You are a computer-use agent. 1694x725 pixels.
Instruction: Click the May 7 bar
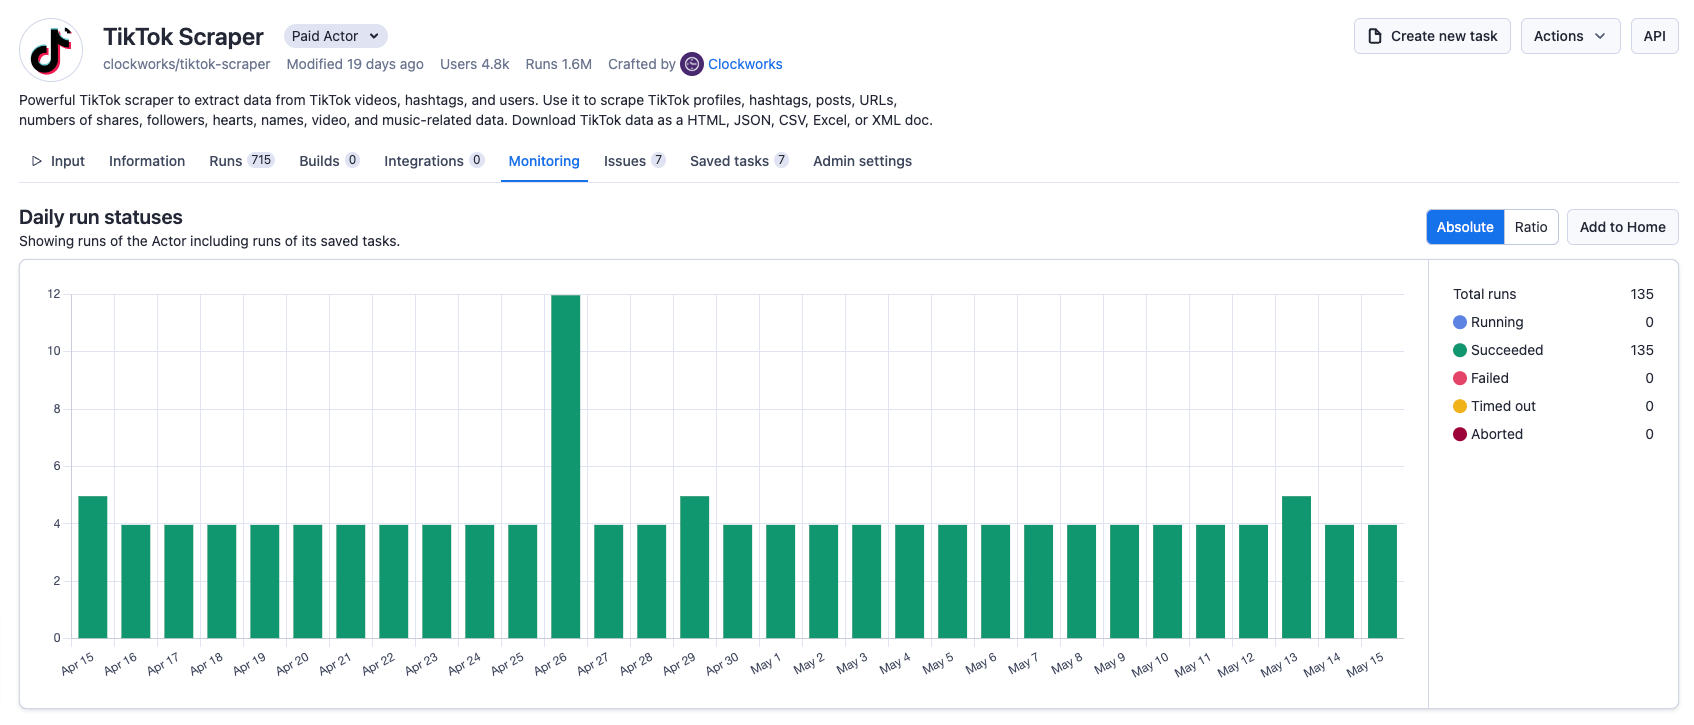coord(1038,581)
